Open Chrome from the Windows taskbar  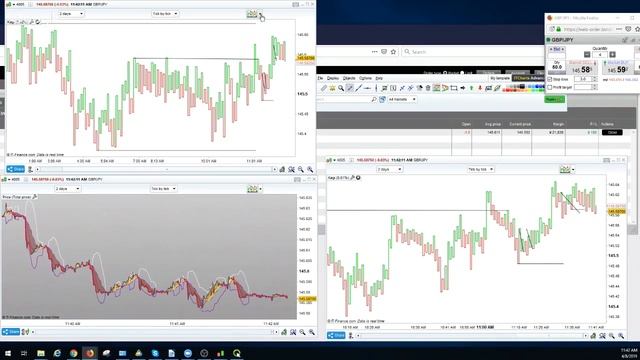pos(73,353)
